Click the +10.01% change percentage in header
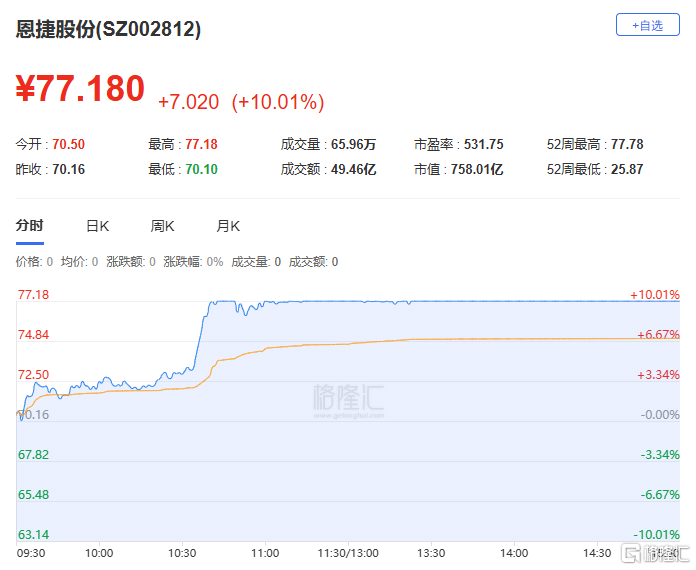696x570 pixels. [278, 101]
